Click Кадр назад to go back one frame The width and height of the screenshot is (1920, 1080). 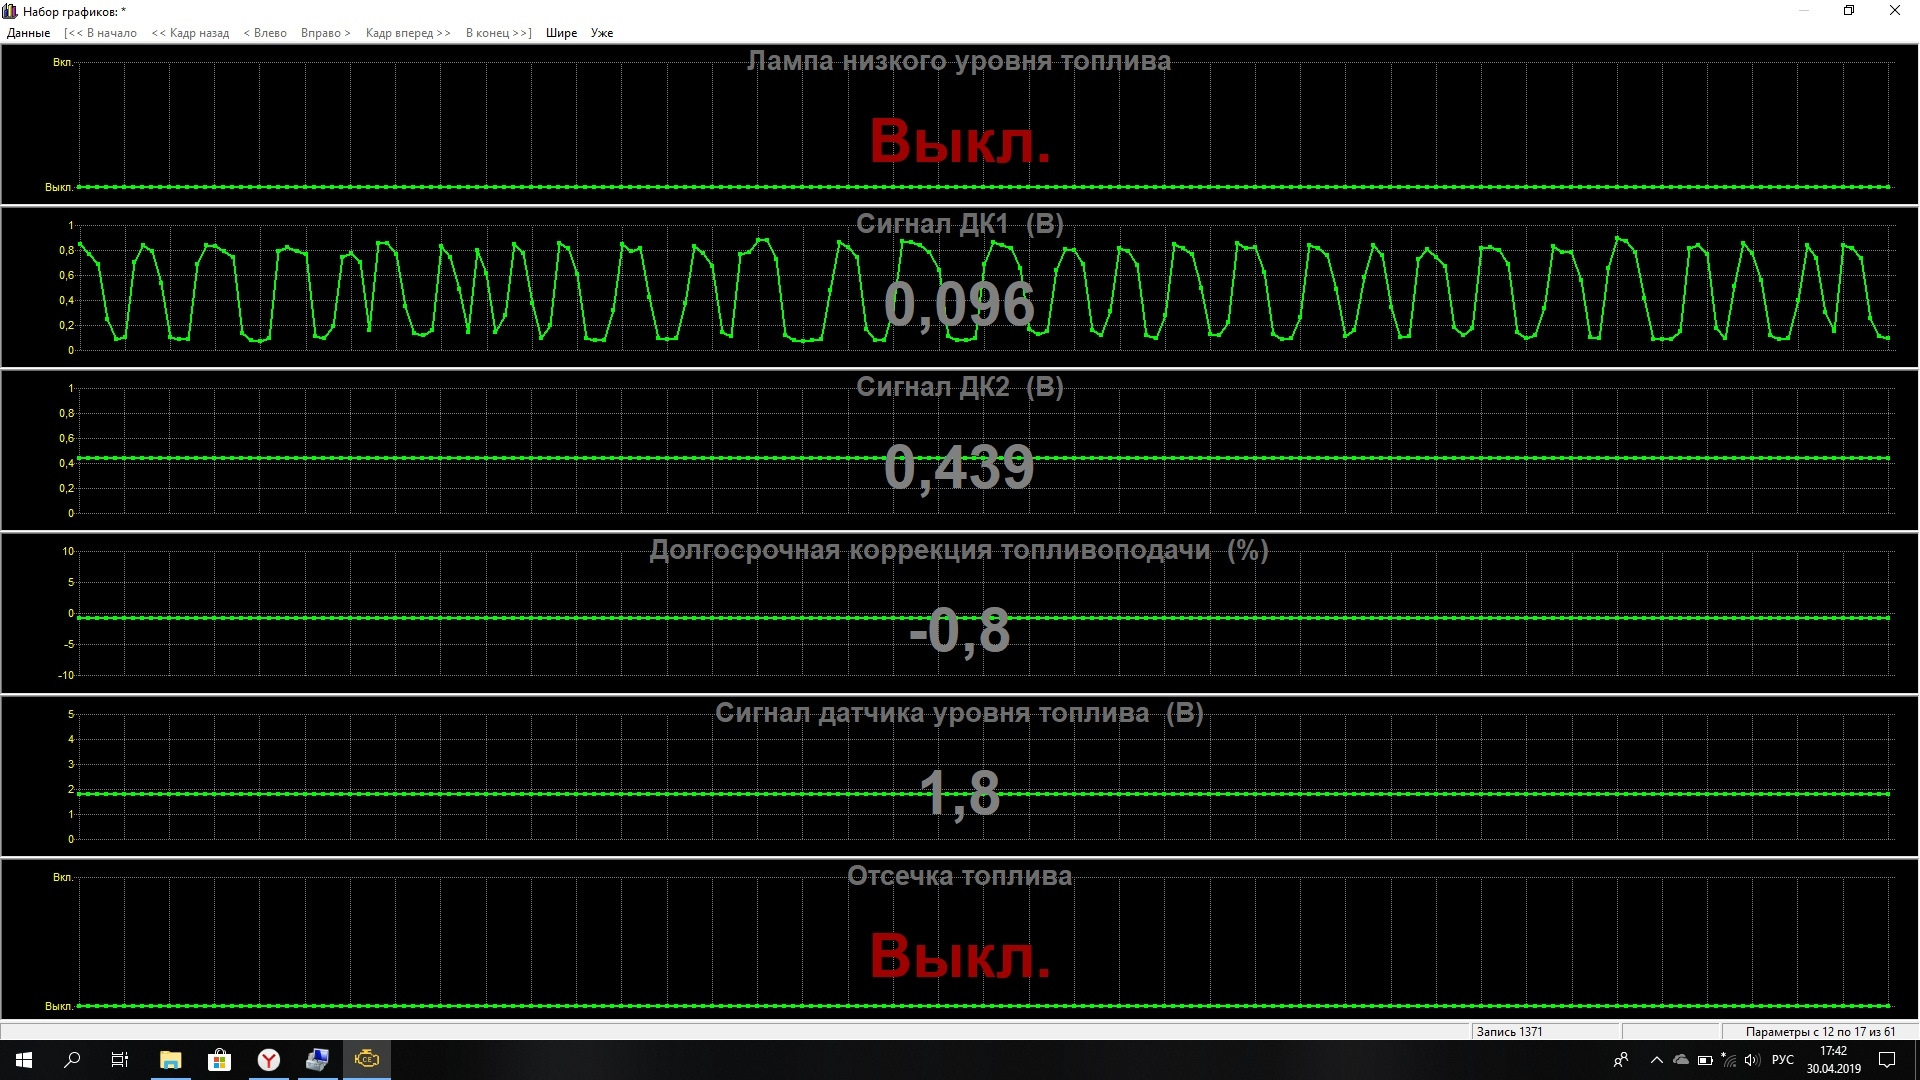coord(190,33)
